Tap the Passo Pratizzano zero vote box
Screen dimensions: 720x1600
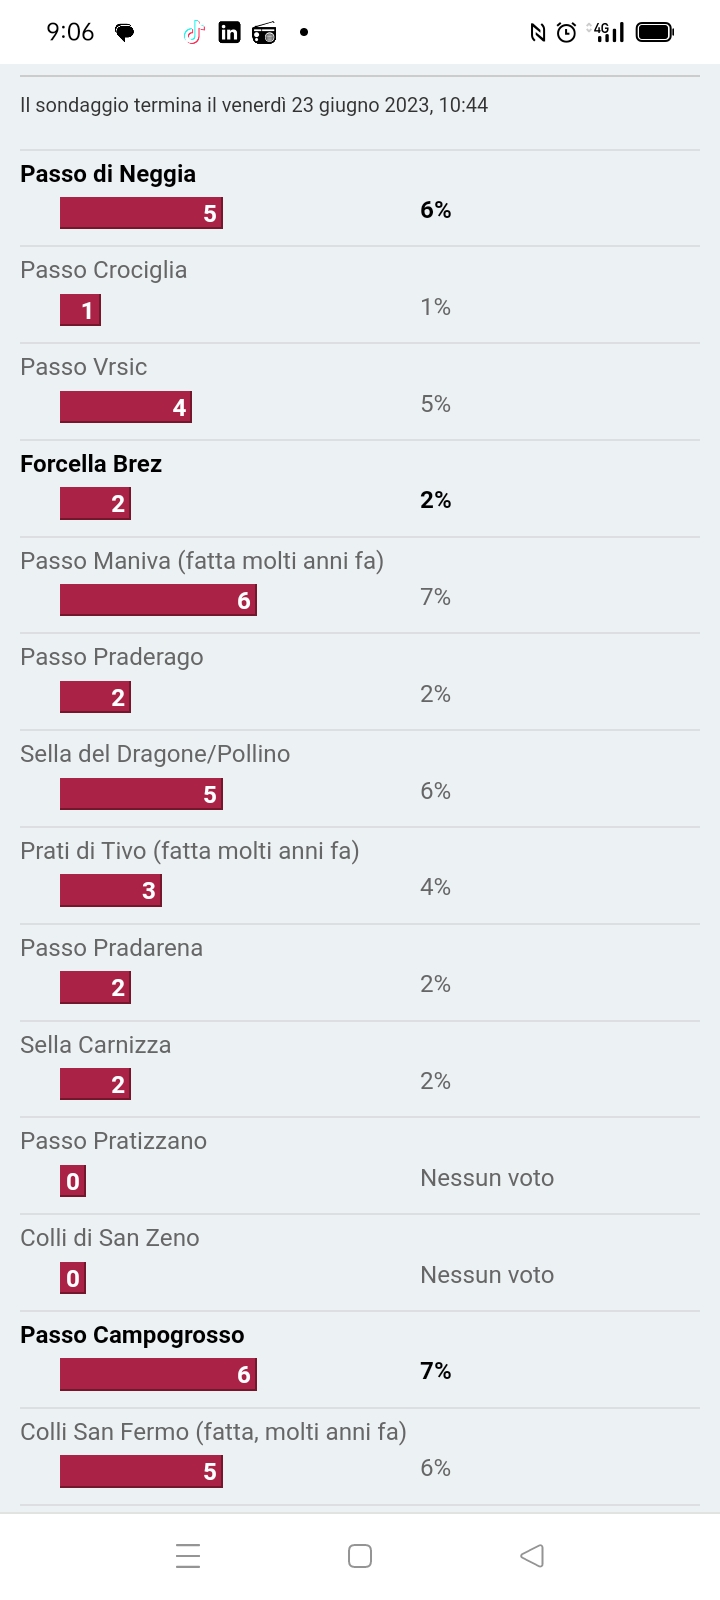click(73, 1181)
